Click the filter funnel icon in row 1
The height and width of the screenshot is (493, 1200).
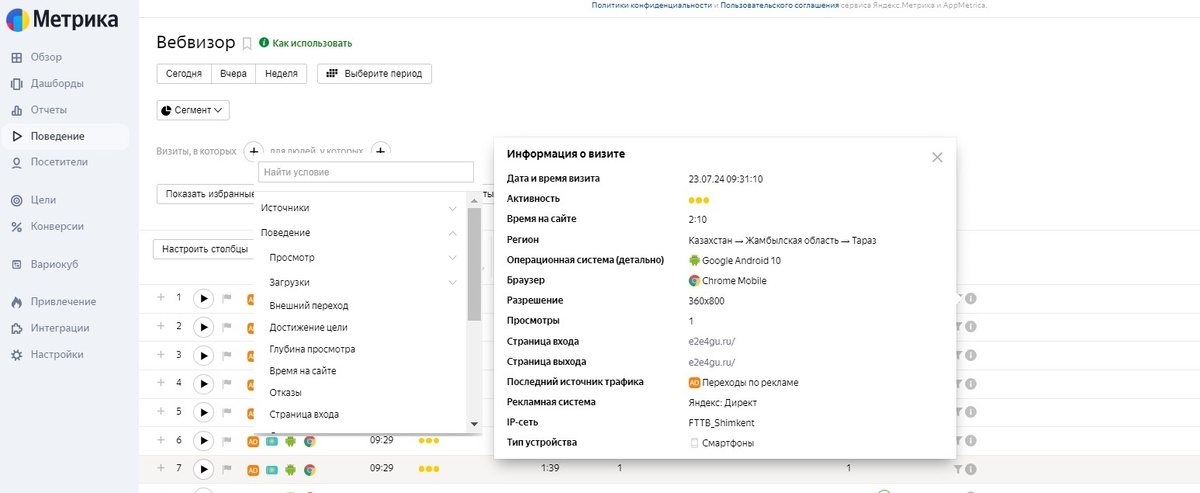point(958,298)
